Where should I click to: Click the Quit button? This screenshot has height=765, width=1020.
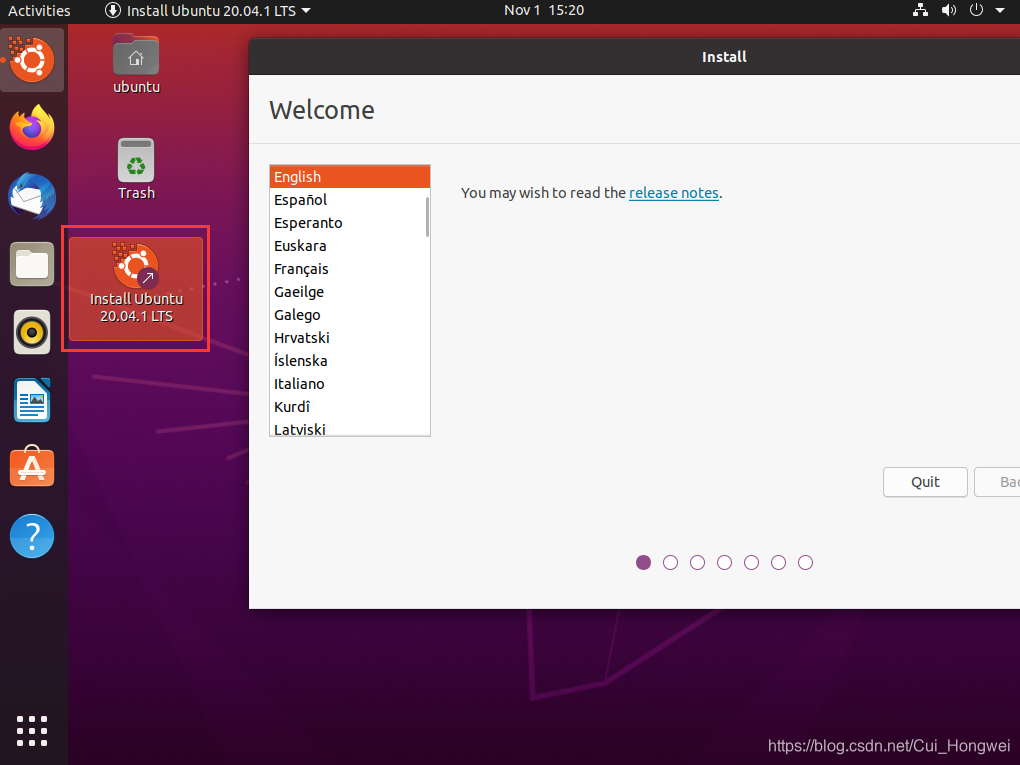[924, 482]
